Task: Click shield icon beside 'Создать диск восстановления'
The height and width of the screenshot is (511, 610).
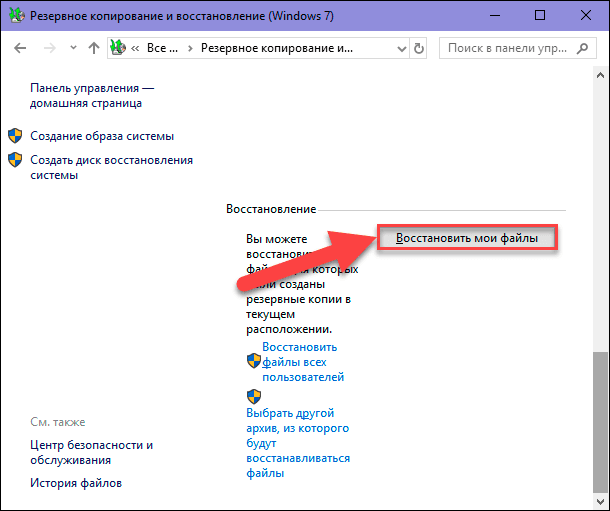Action: pos(15,159)
